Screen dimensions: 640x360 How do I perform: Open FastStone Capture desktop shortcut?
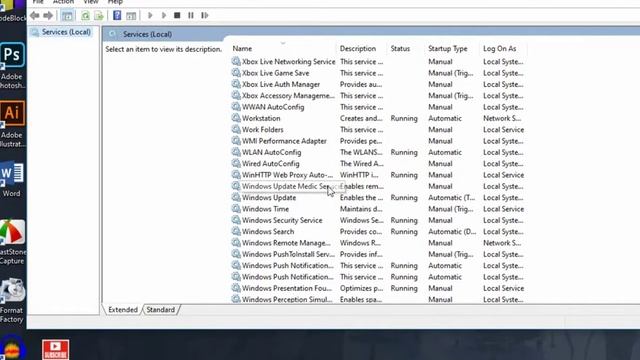(x=12, y=242)
